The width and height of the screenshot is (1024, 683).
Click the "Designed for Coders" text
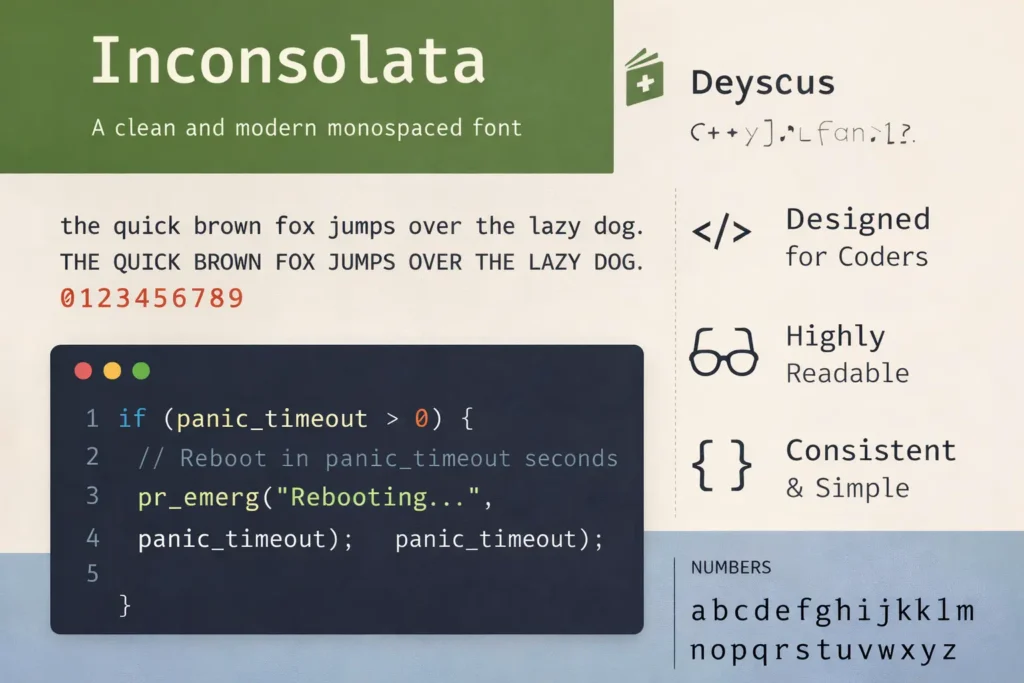point(857,237)
